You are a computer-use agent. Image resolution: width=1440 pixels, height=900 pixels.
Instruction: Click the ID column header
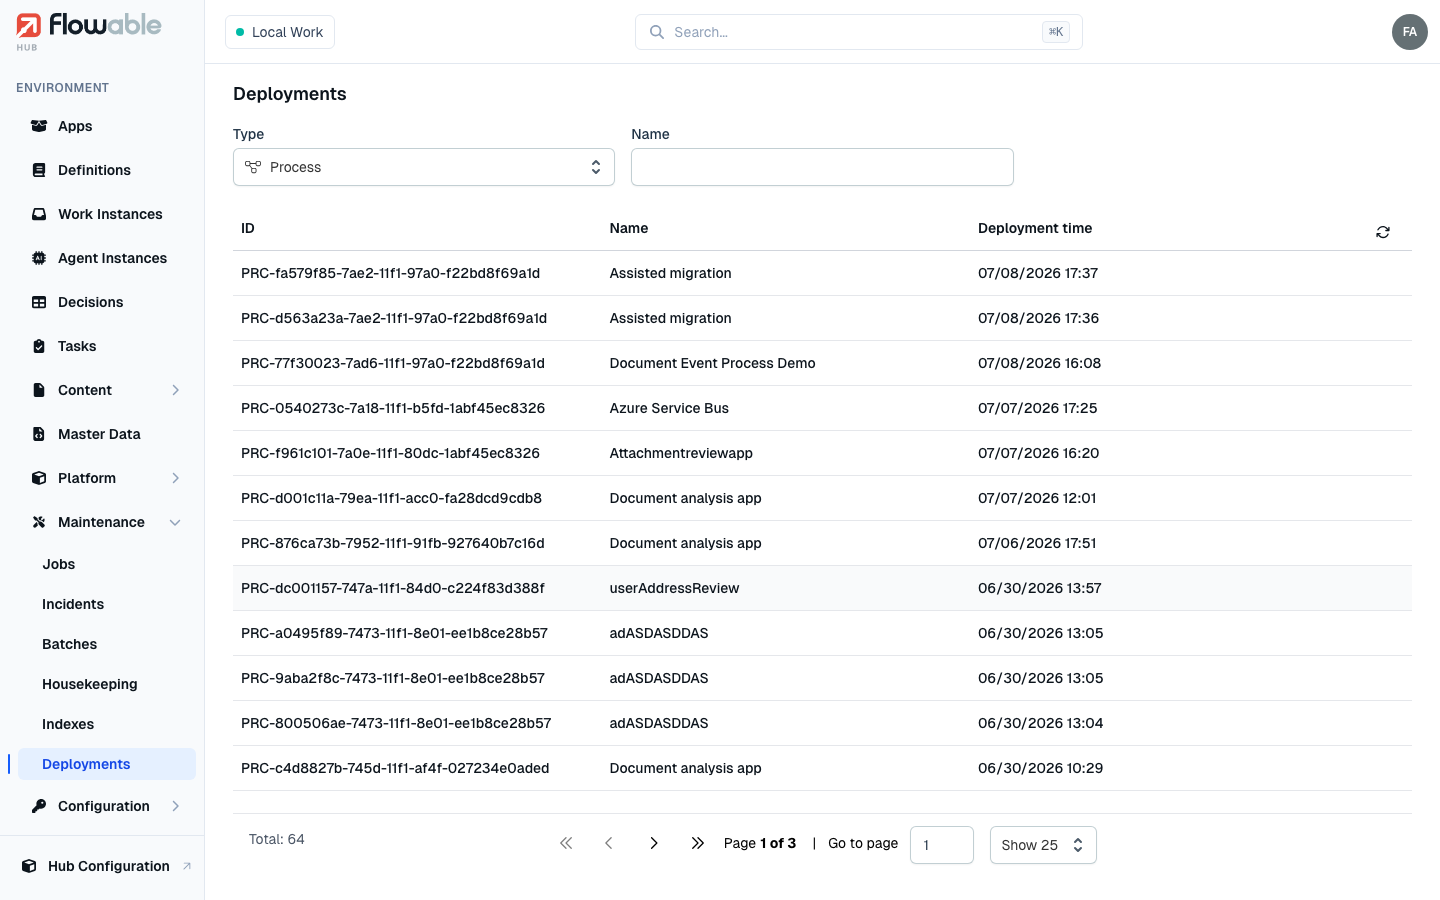click(x=248, y=228)
